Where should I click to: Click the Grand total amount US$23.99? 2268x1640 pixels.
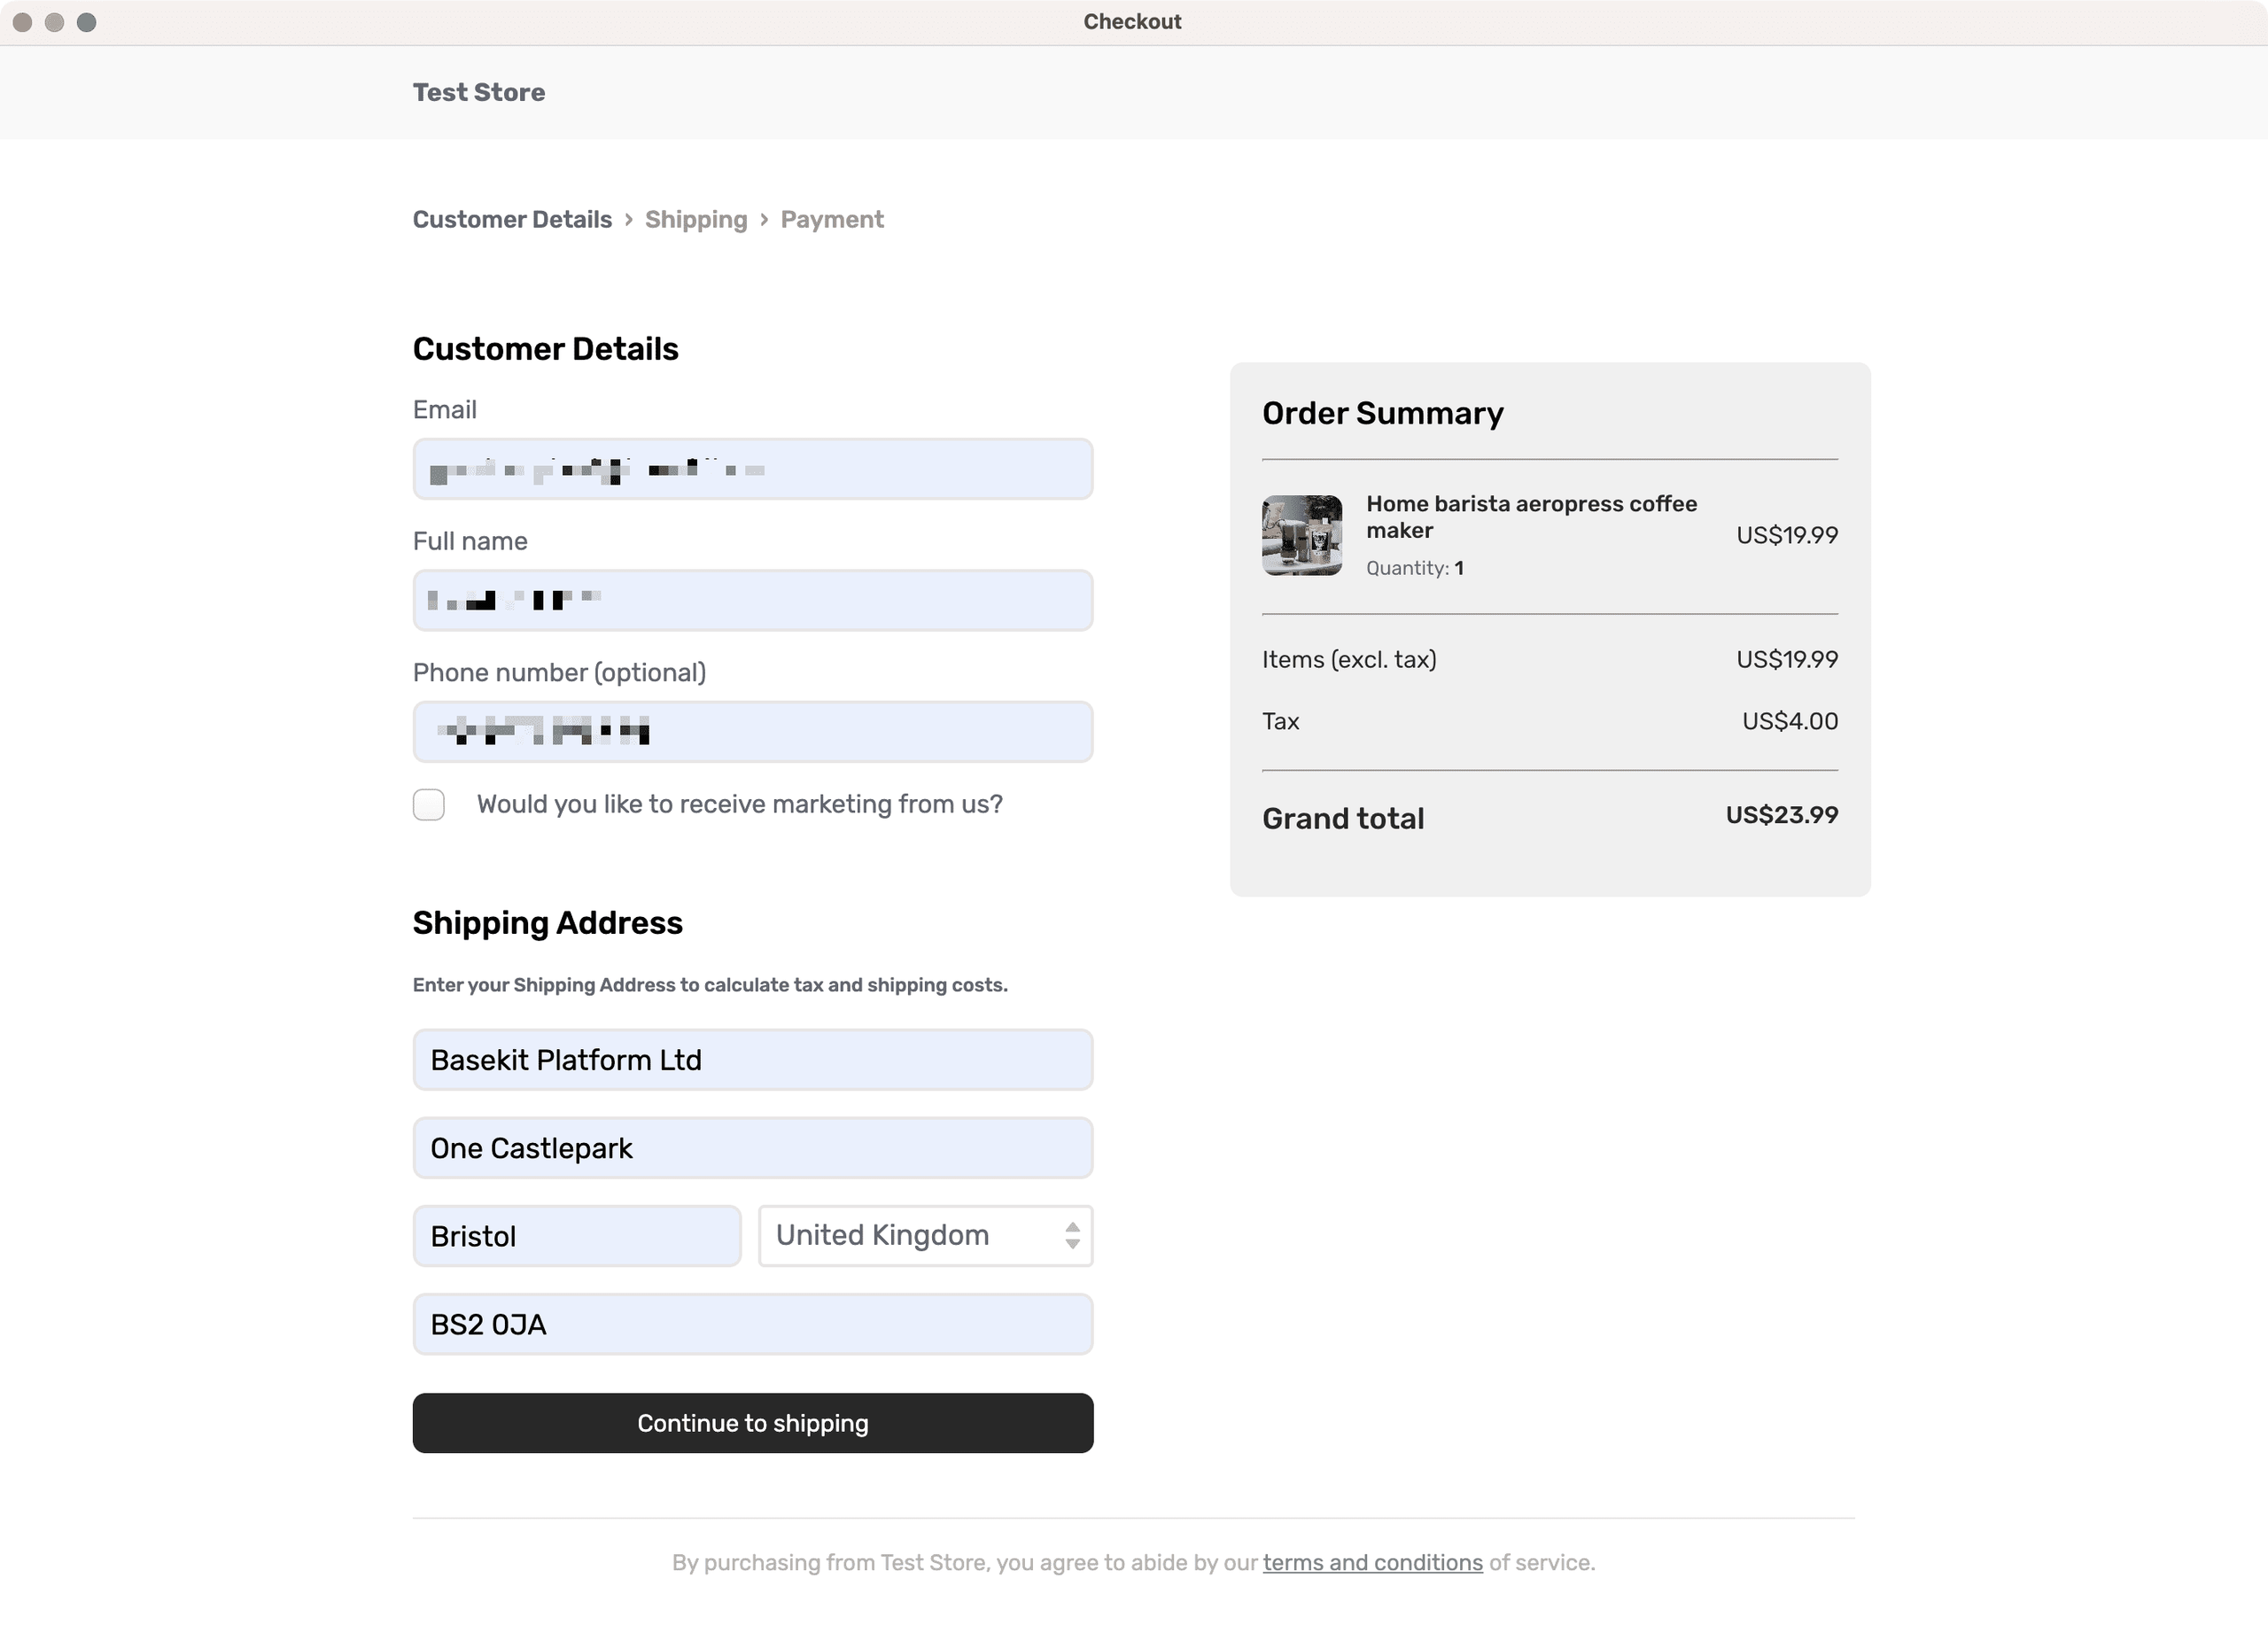tap(1780, 816)
